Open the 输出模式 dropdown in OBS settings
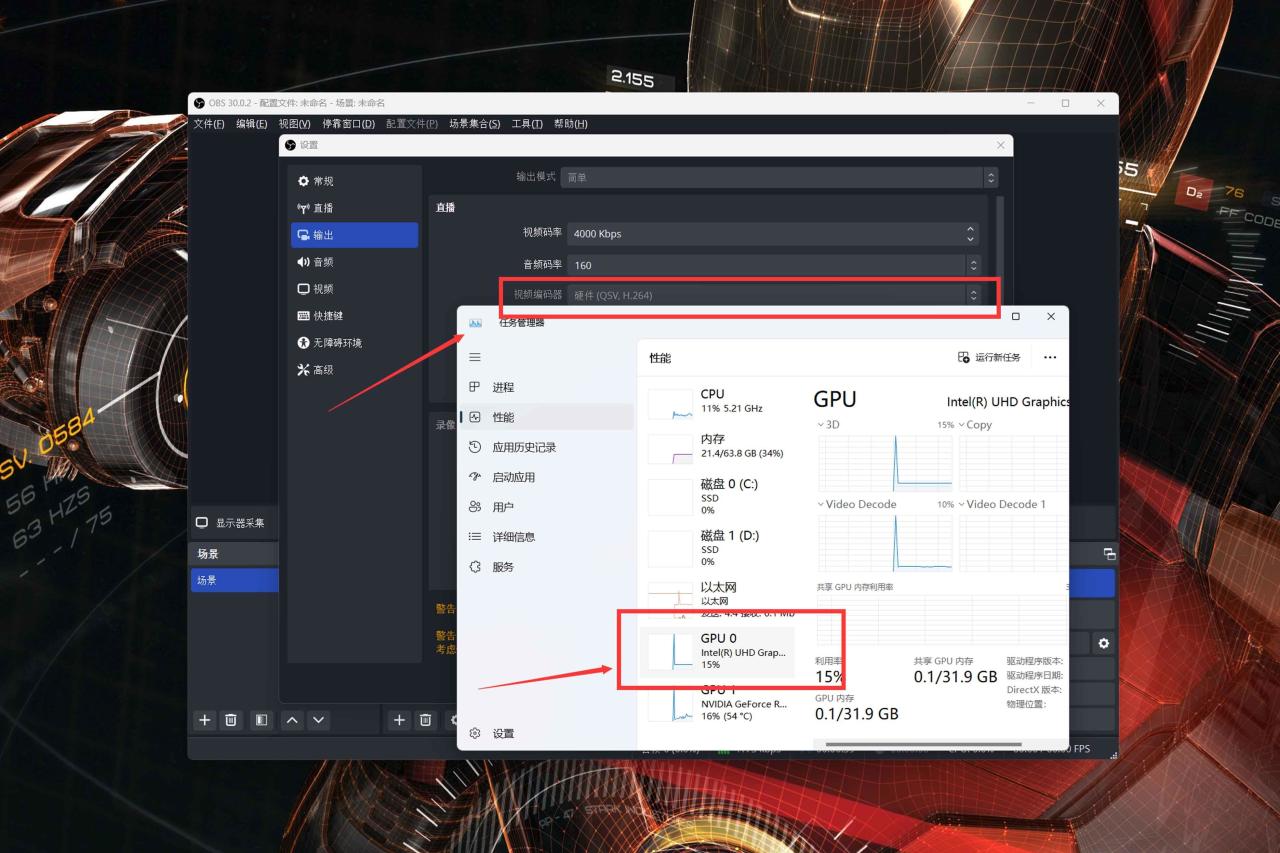Screen dimensions: 1280x853 tap(779, 177)
